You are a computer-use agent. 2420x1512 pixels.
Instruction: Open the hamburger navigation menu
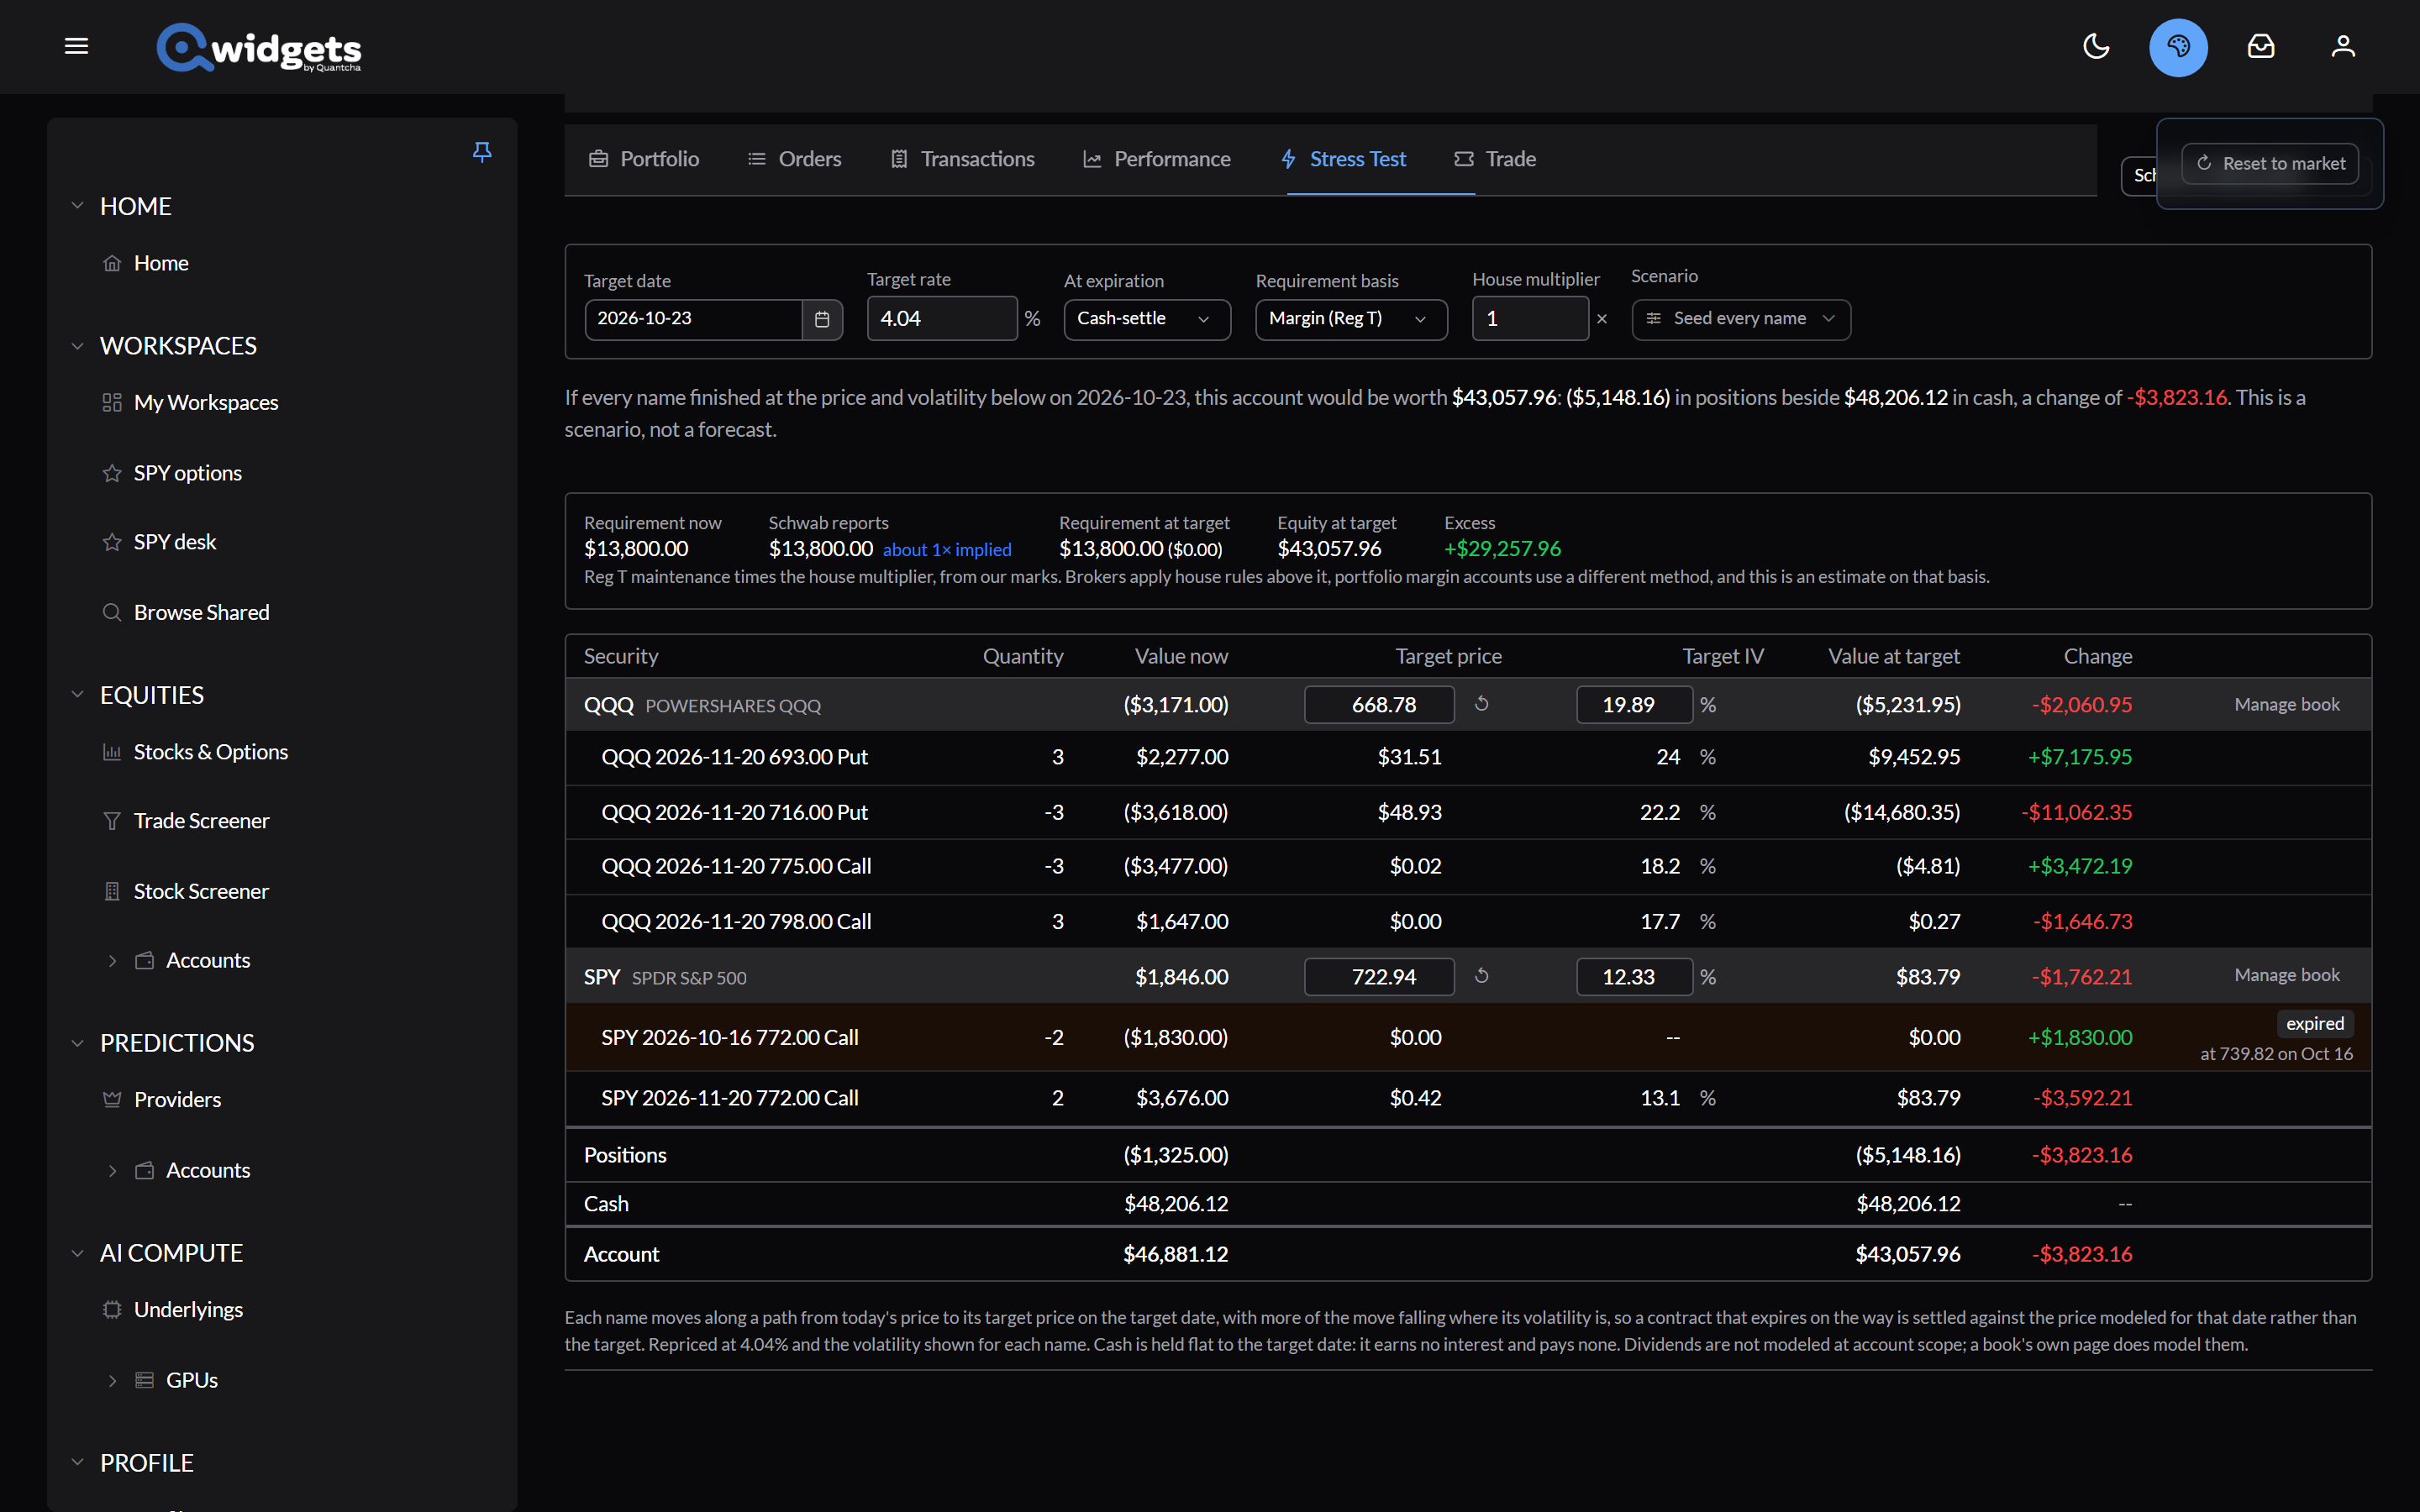[x=76, y=46]
